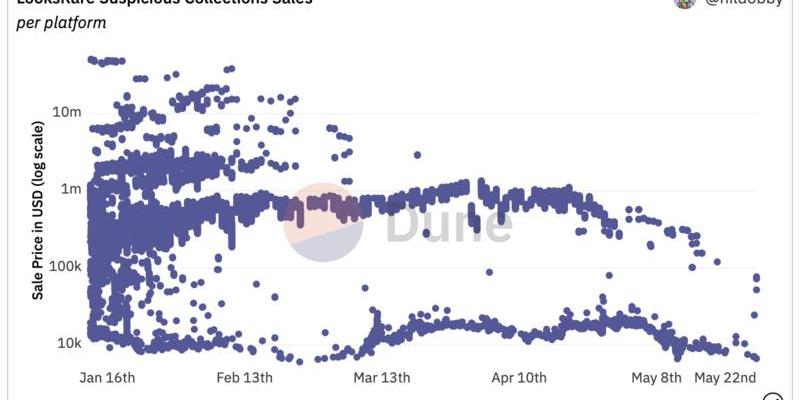The image size is (800, 400).
Task: Click the author avatar icon
Action: point(685,3)
